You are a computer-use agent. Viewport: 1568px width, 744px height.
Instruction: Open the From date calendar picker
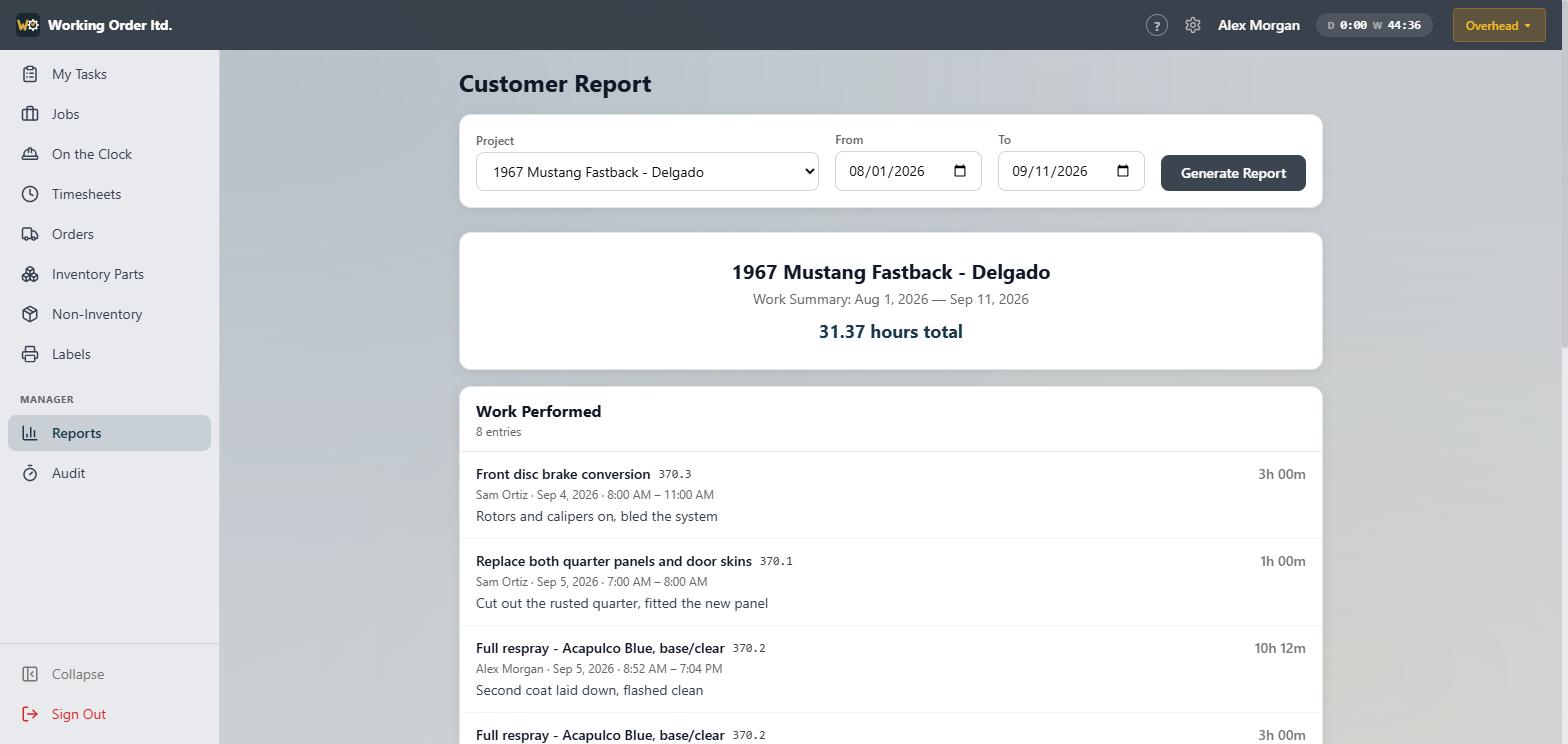click(960, 171)
